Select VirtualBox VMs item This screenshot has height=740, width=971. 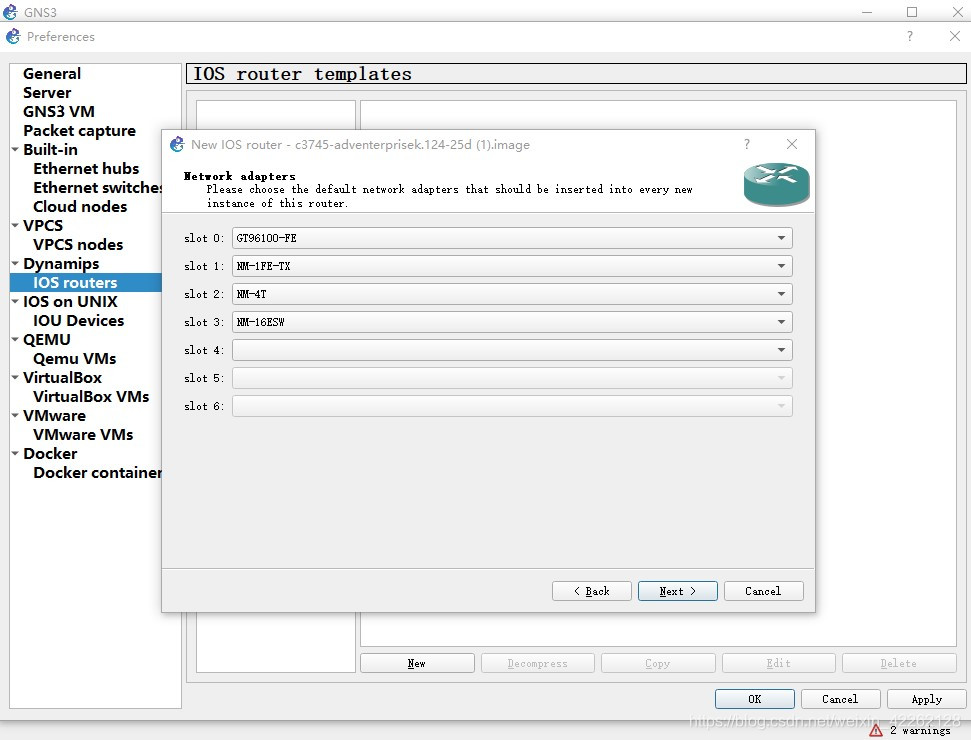91,396
